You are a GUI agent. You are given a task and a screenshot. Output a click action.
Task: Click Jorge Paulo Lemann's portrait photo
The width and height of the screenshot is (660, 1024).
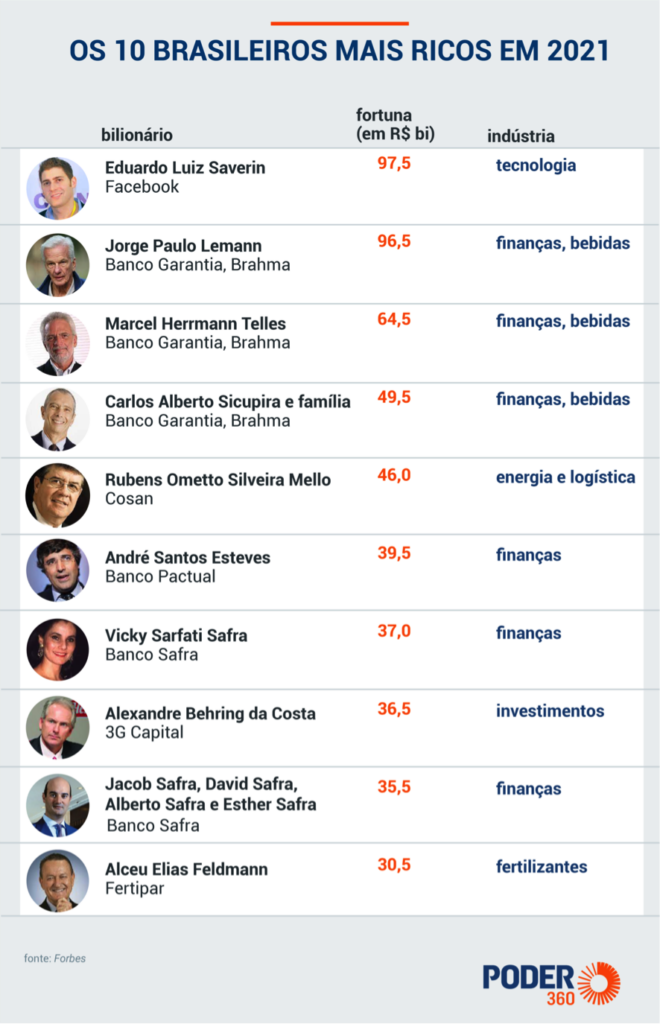[x=57, y=265]
